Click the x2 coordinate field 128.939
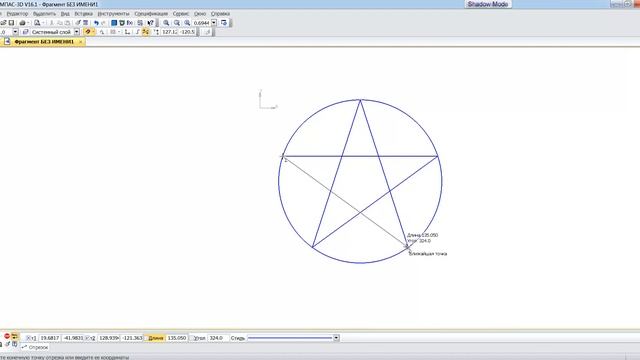The width and height of the screenshot is (640, 360). (109, 338)
